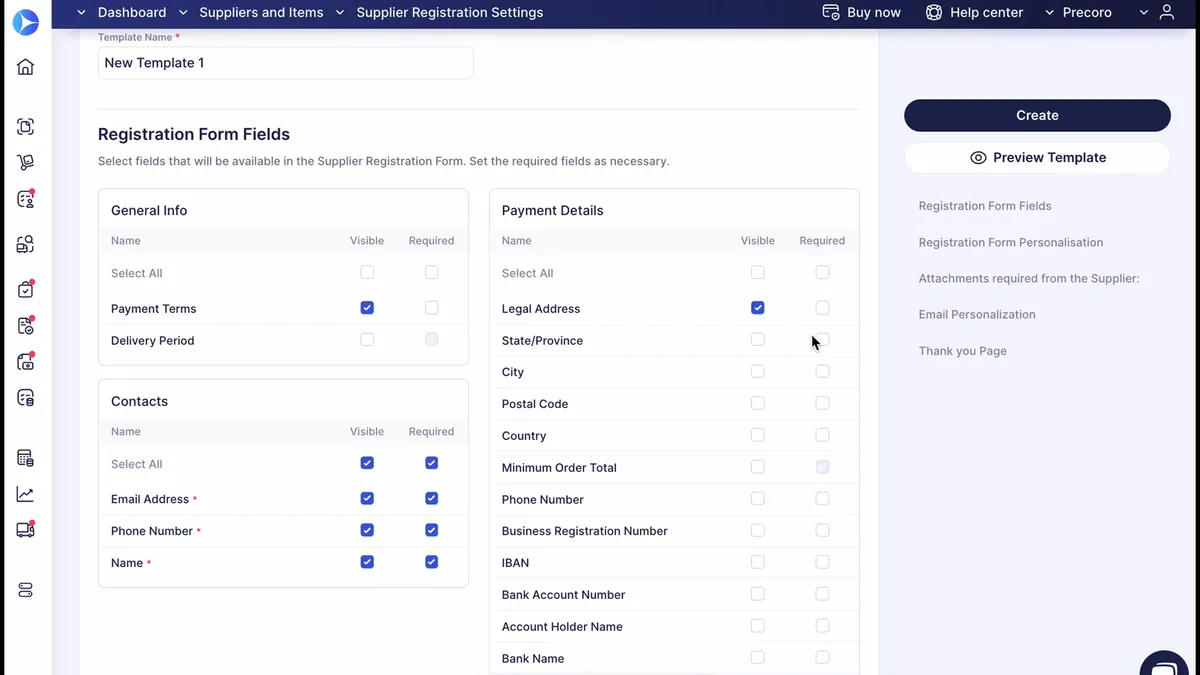Check Payment Details Select All Visible
The image size is (1200, 675).
tap(757, 272)
